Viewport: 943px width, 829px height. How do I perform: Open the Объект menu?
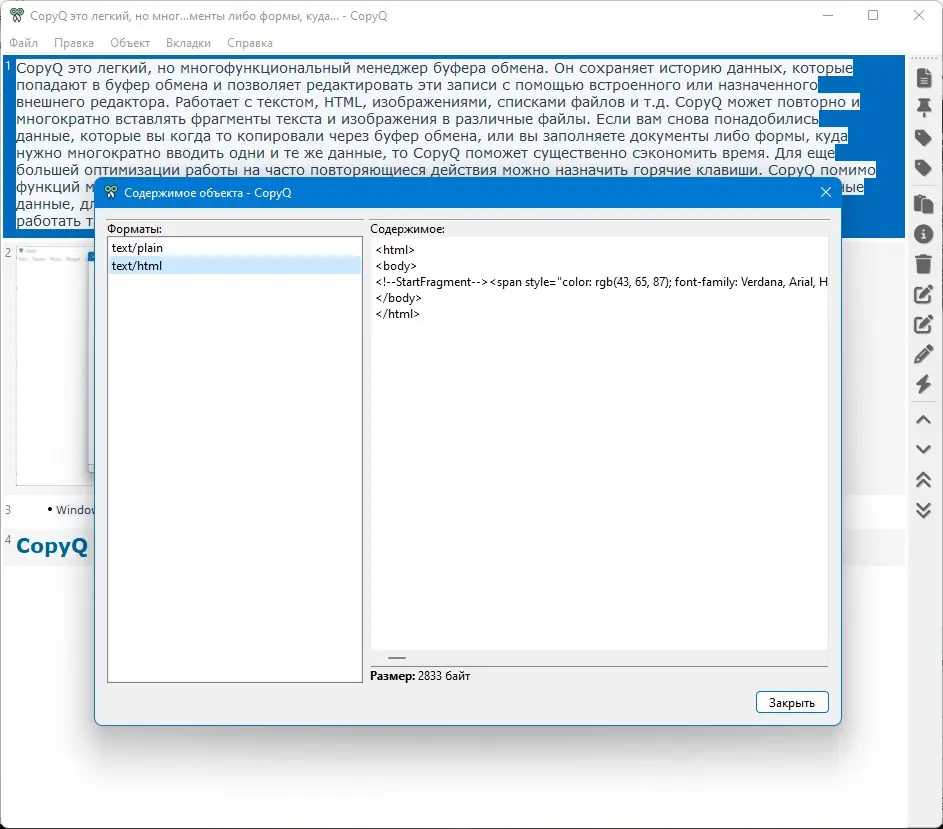pos(130,43)
